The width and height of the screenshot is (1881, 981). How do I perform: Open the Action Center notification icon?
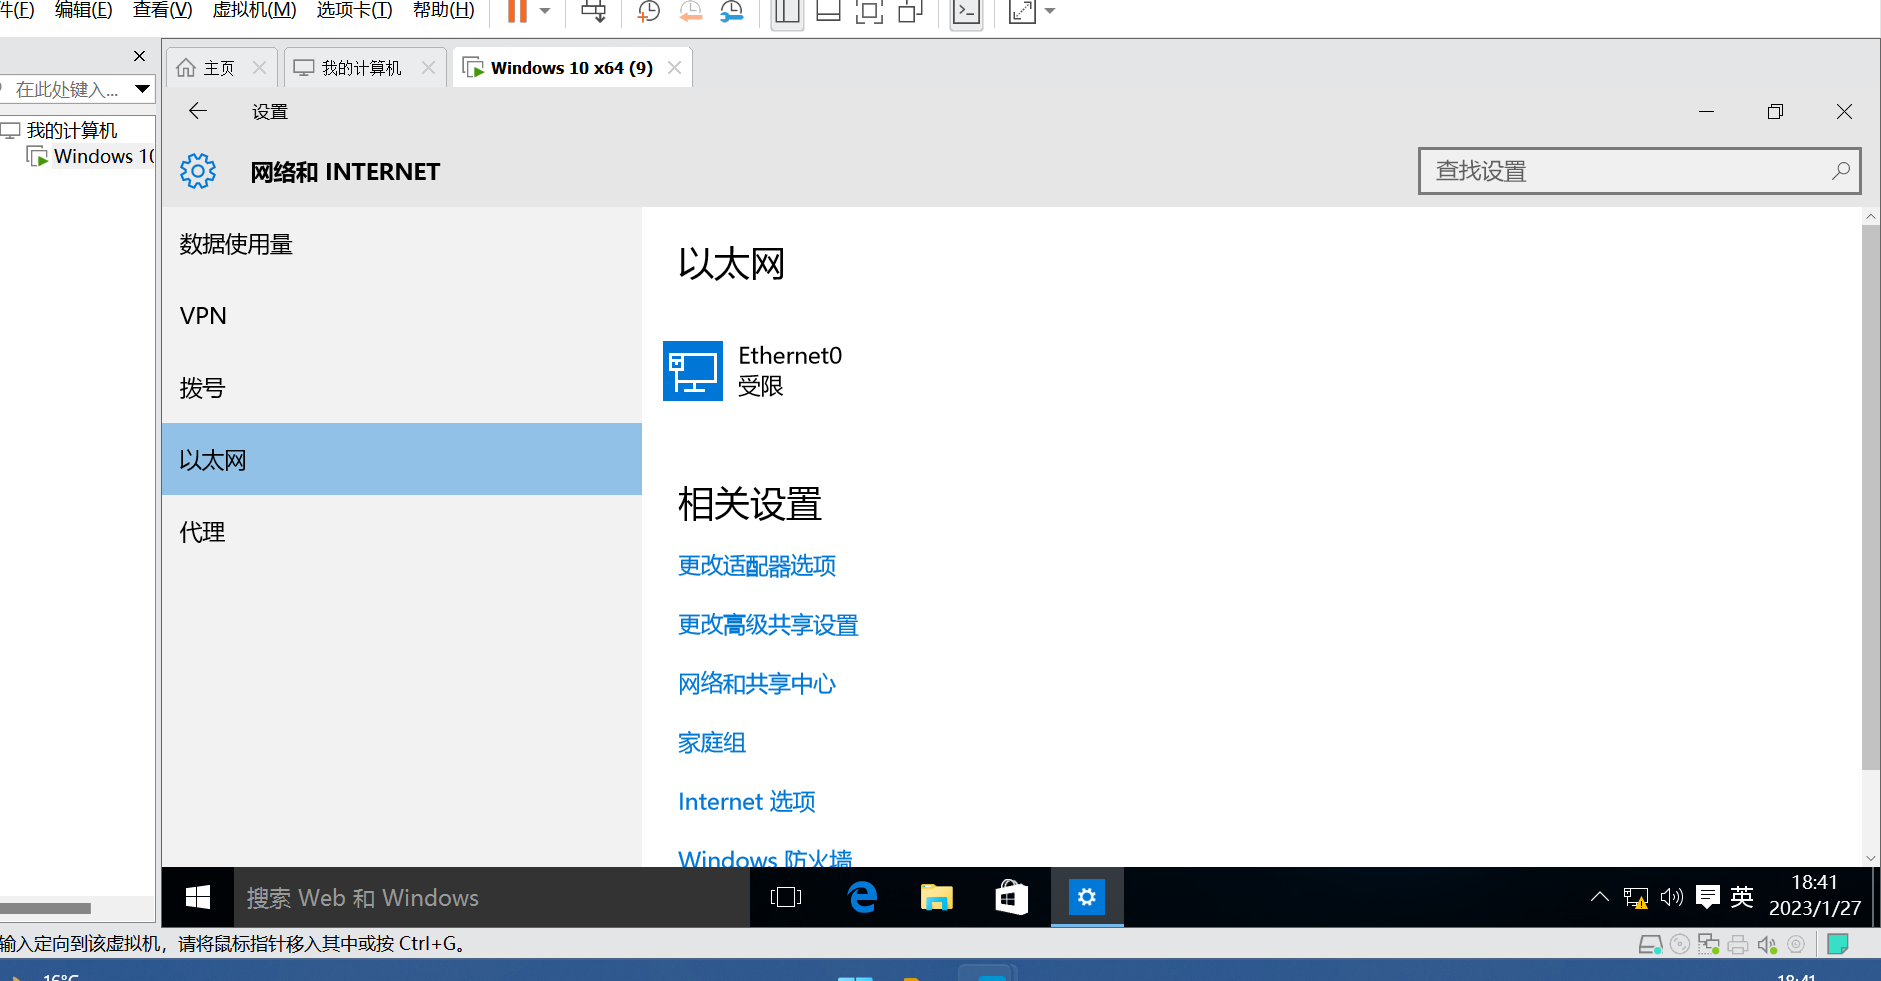click(x=1708, y=897)
